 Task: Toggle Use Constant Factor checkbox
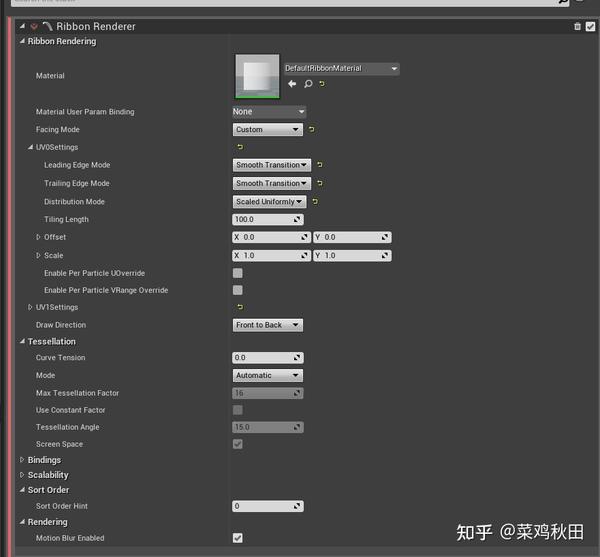[238, 410]
